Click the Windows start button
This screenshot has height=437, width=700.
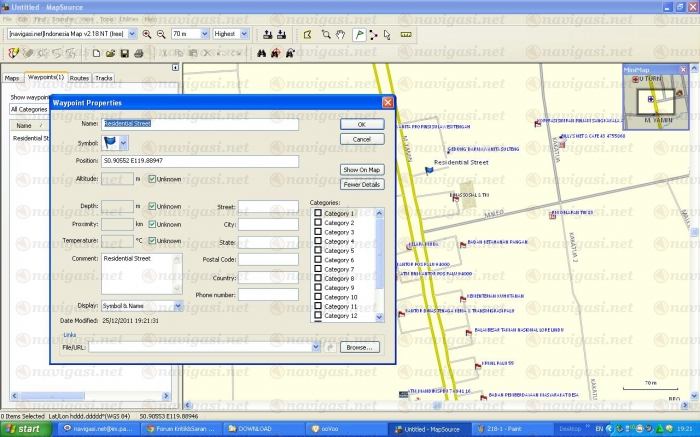click(24, 429)
